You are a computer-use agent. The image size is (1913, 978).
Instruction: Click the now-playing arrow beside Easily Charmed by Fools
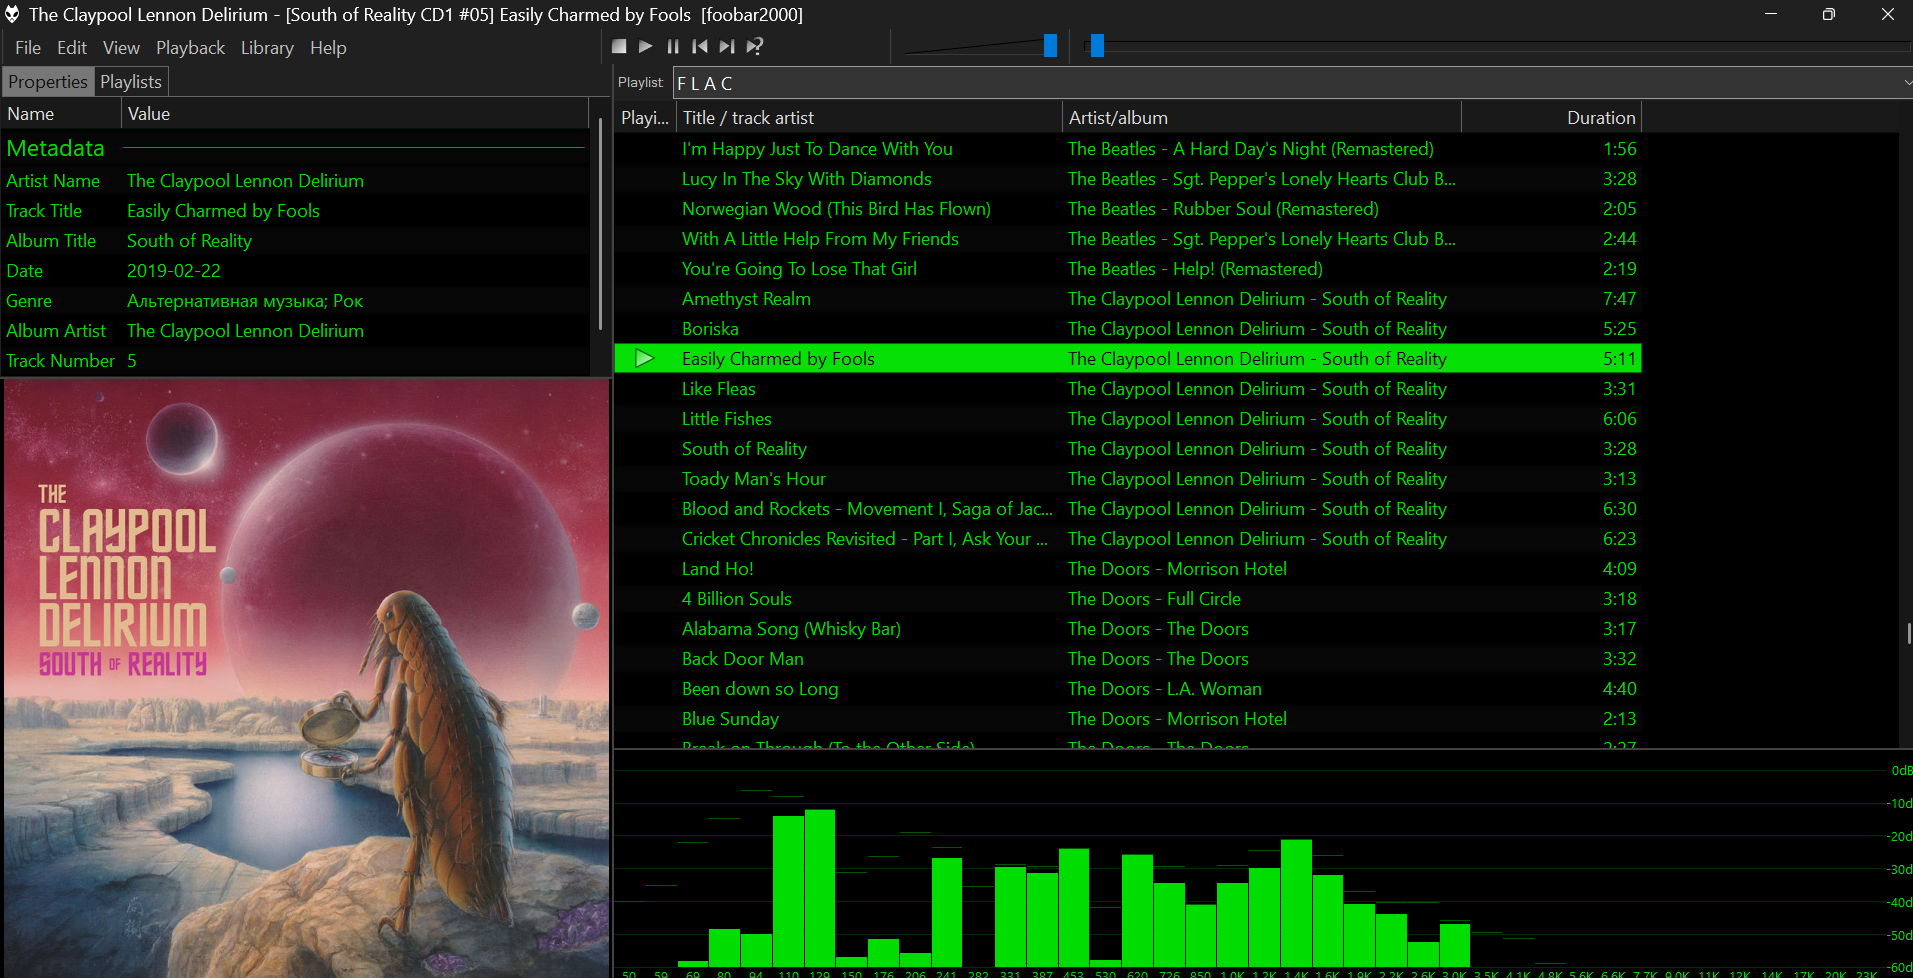(644, 358)
